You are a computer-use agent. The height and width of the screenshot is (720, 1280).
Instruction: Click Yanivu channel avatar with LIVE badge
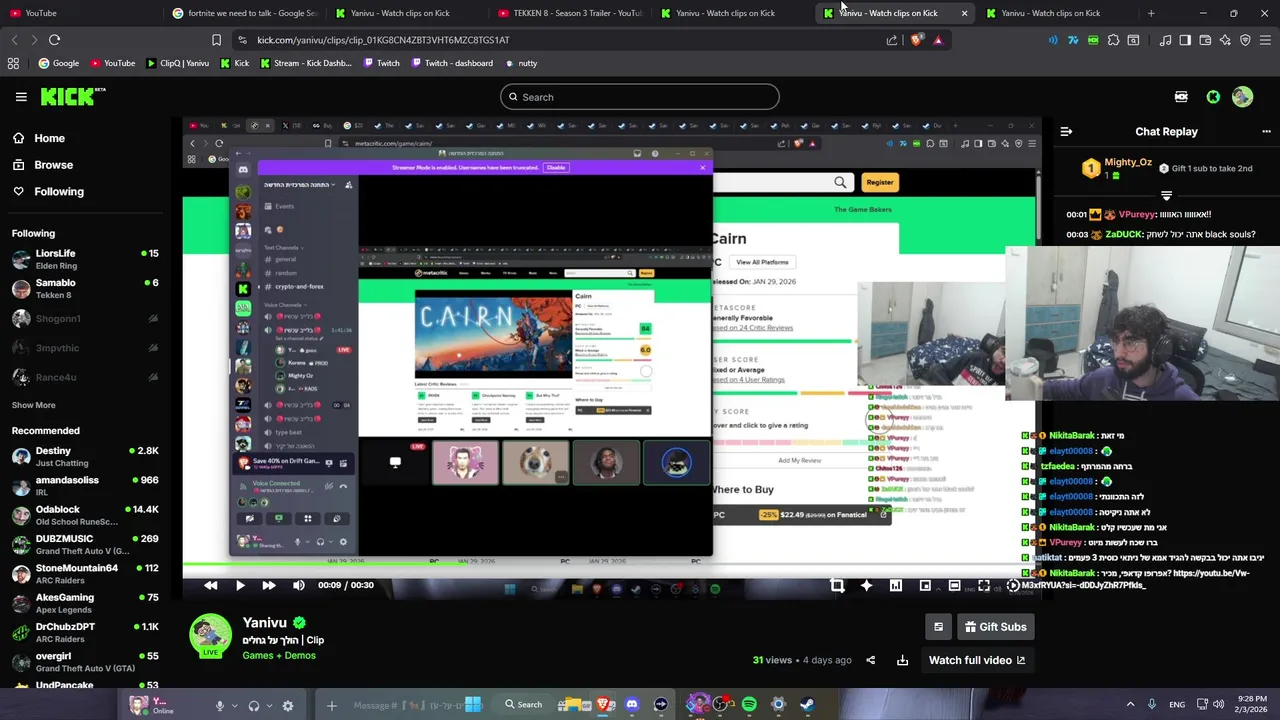click(x=210, y=637)
